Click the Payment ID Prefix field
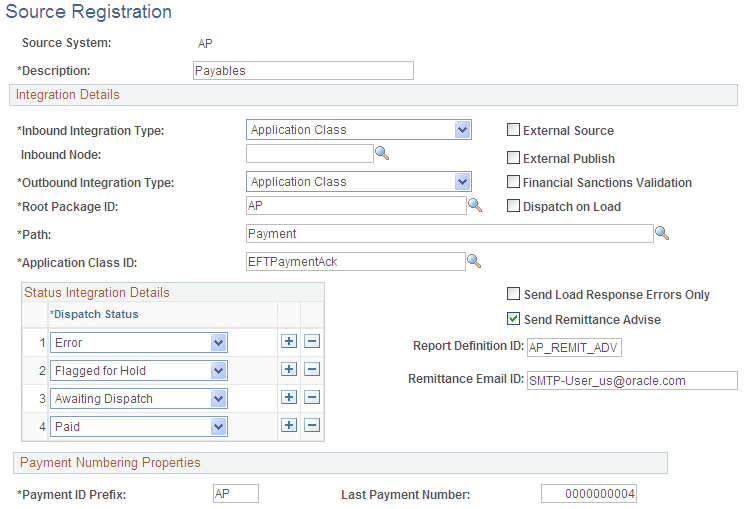Screen dimensions: 744x509 pyautogui.click(x=236, y=493)
